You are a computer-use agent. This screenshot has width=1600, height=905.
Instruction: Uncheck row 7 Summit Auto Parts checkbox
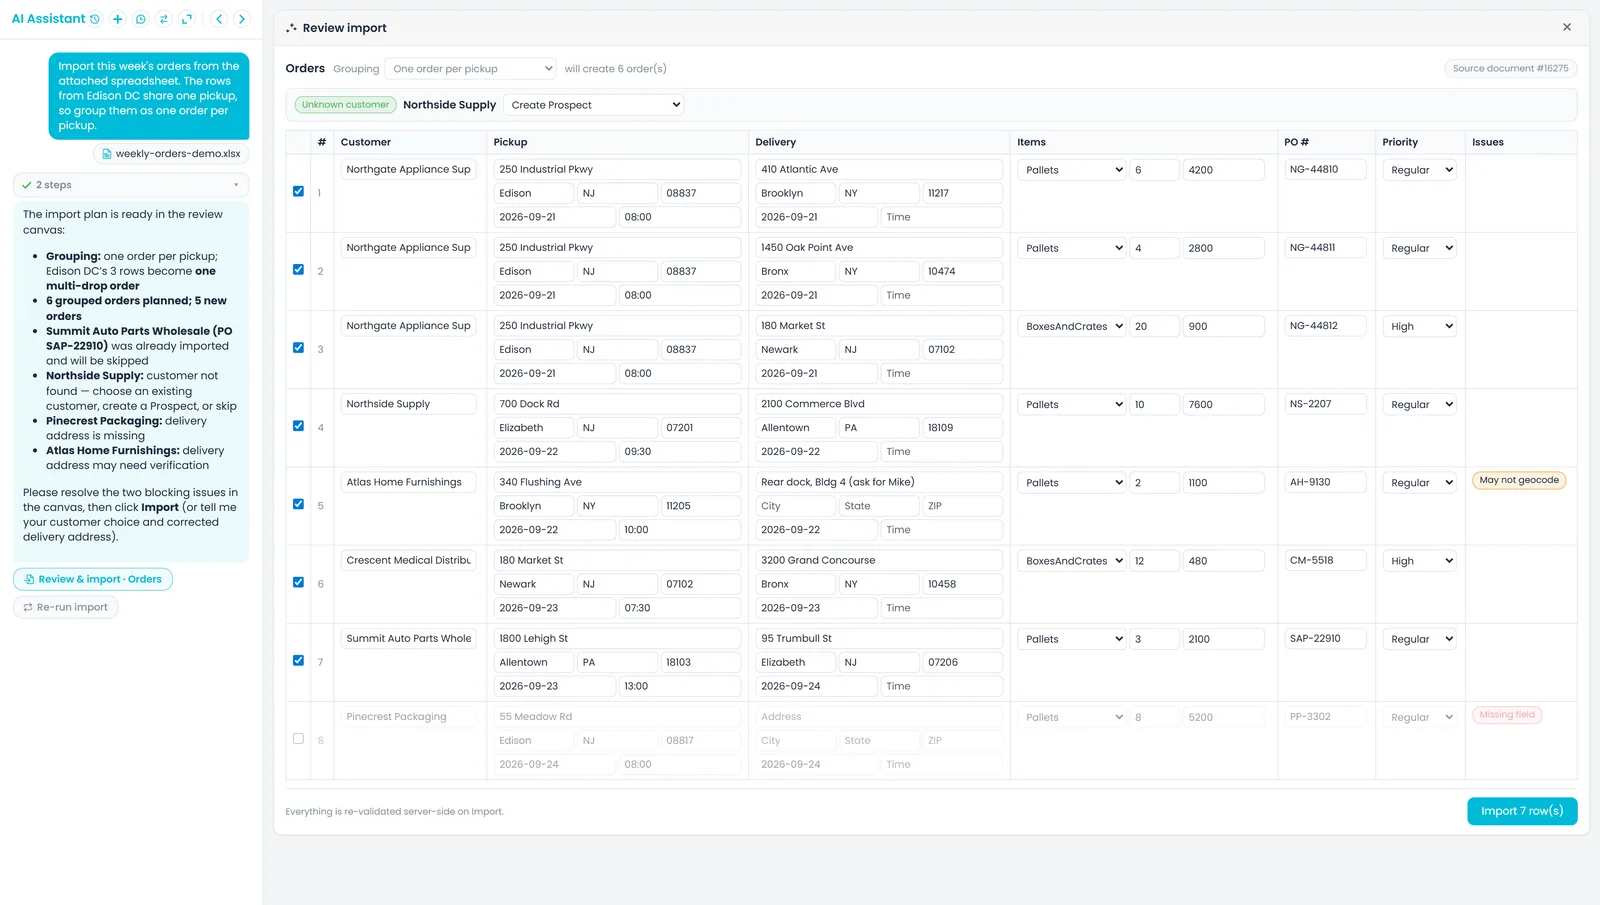[298, 660]
